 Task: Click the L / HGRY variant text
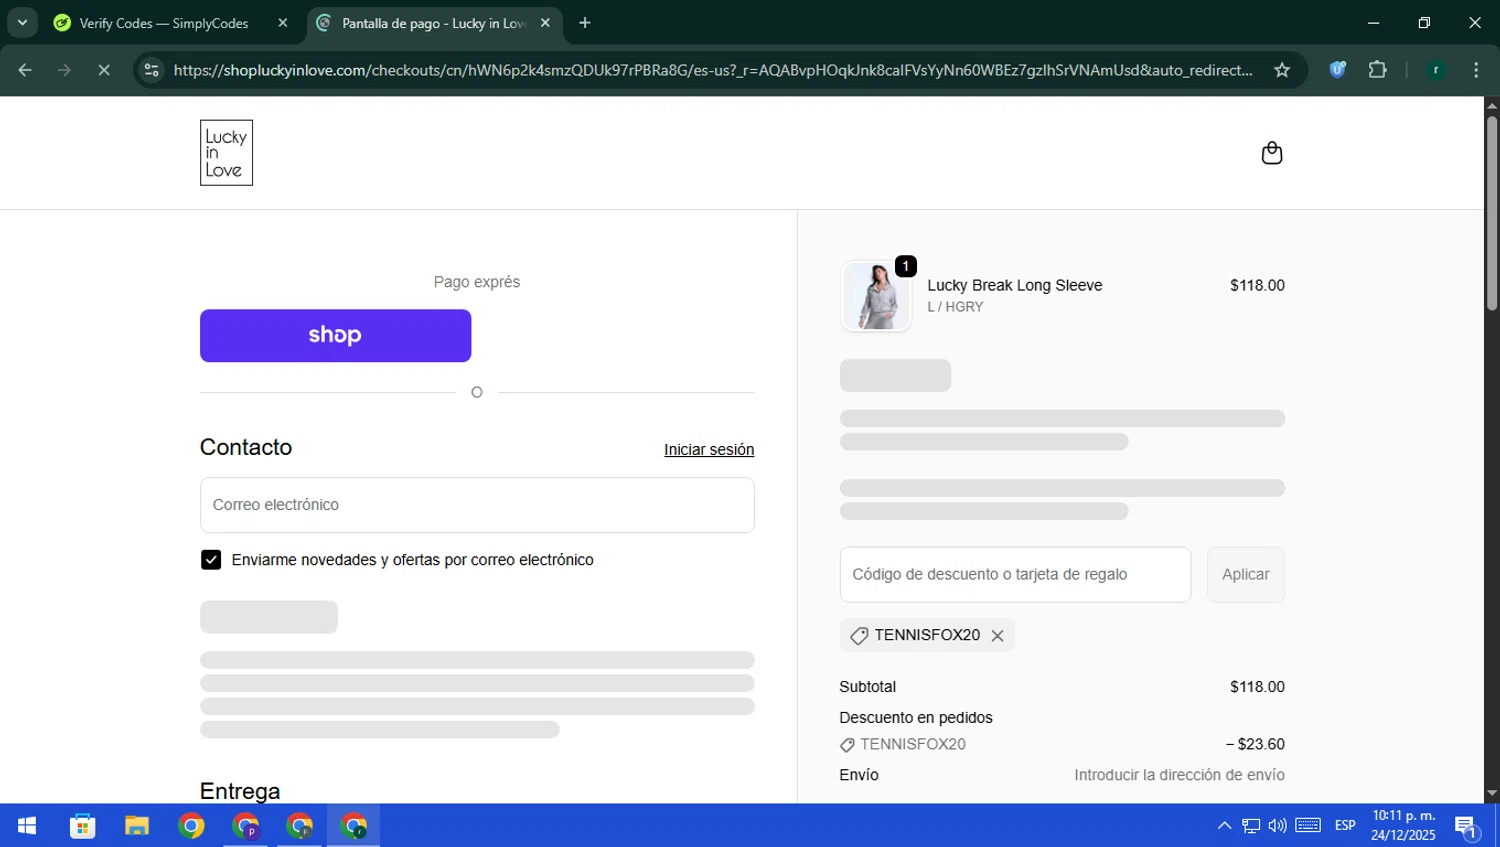pos(955,307)
